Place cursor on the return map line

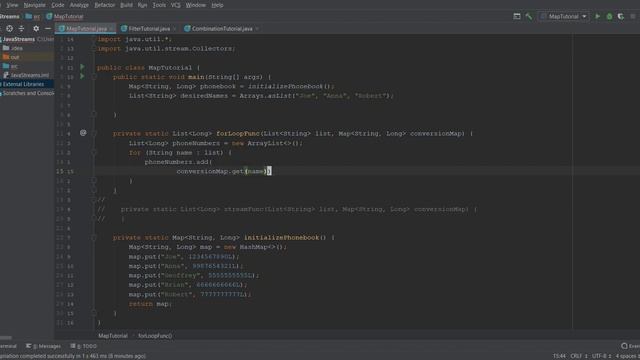[x=150, y=304]
